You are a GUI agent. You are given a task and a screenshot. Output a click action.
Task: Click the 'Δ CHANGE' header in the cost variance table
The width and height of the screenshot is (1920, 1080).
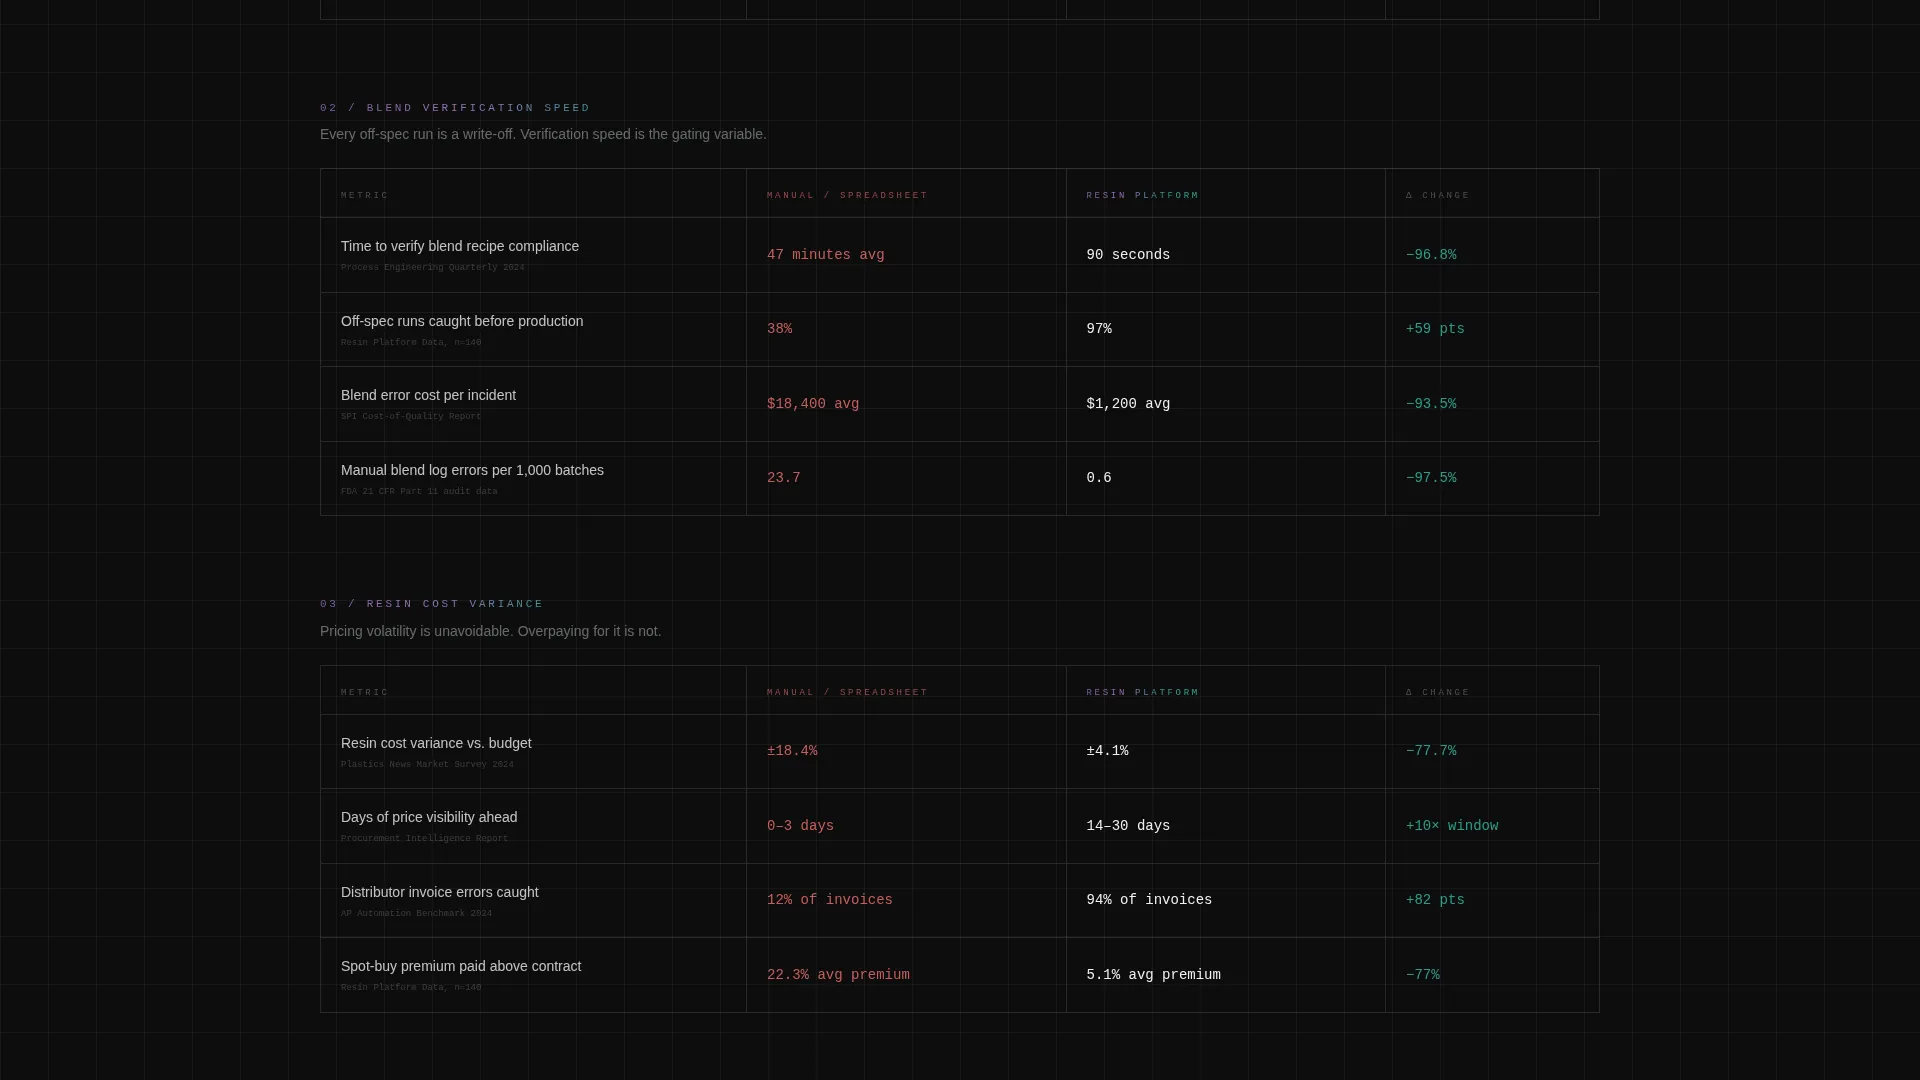coord(1437,693)
